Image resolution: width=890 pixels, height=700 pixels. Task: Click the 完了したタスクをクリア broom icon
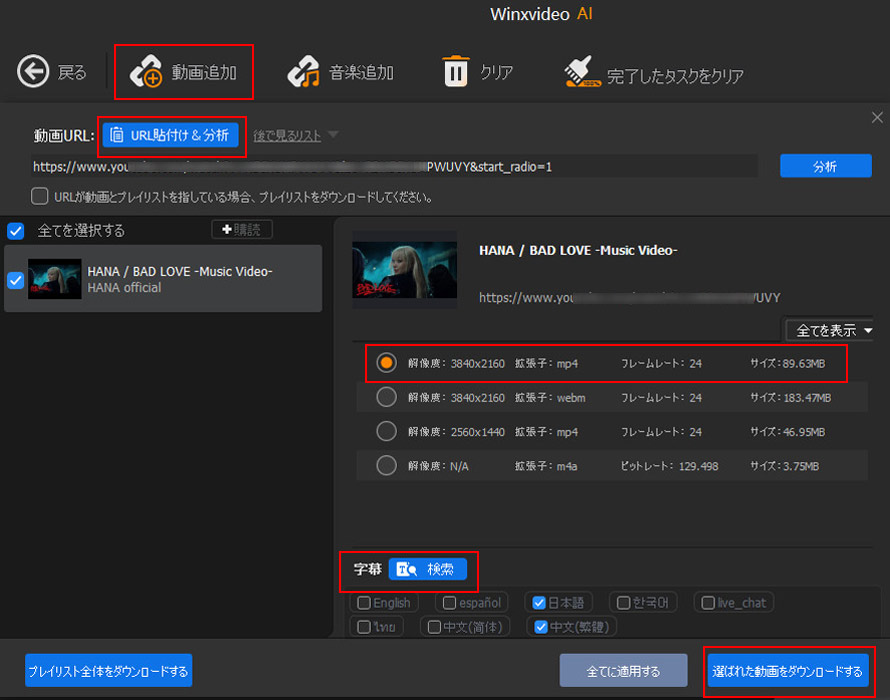pyautogui.click(x=580, y=73)
